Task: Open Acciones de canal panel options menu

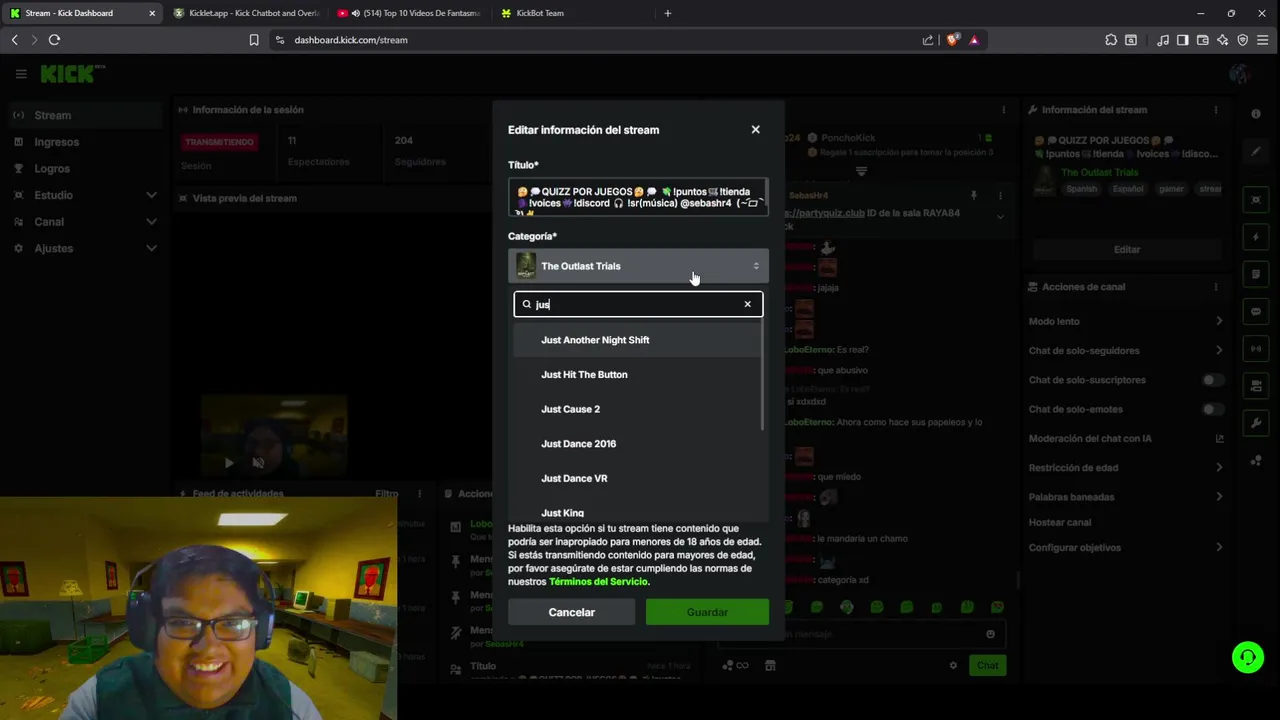Action: [x=1216, y=287]
